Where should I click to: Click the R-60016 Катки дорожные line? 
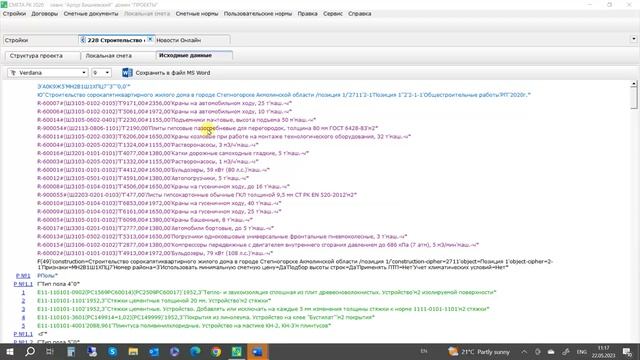[173, 153]
